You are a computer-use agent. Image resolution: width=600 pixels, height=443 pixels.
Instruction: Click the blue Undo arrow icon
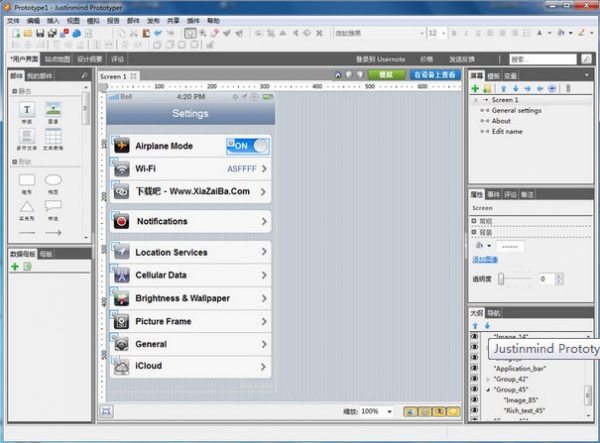click(x=158, y=33)
